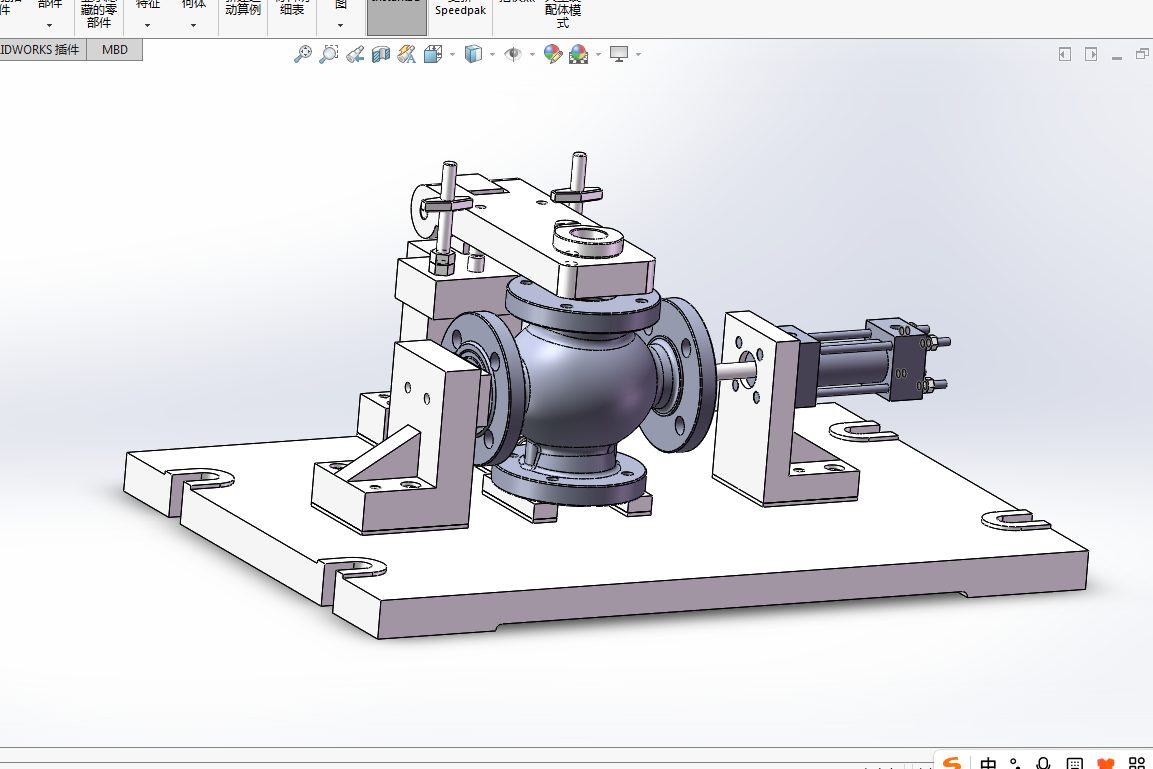Toggle the 中 input language indicator

[988, 763]
